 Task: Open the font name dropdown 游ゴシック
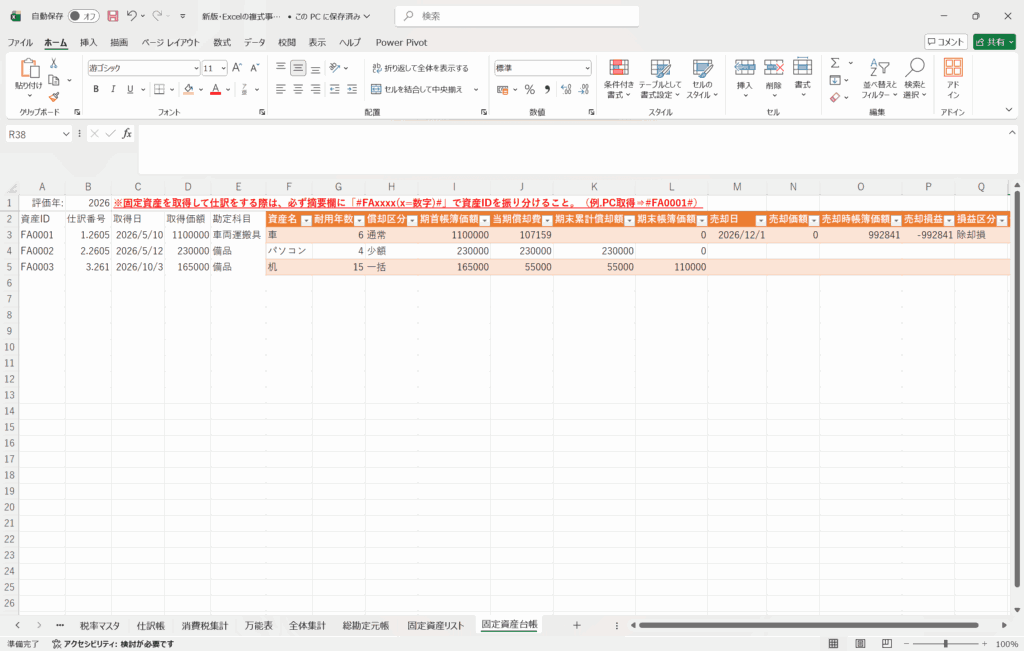click(x=195, y=68)
